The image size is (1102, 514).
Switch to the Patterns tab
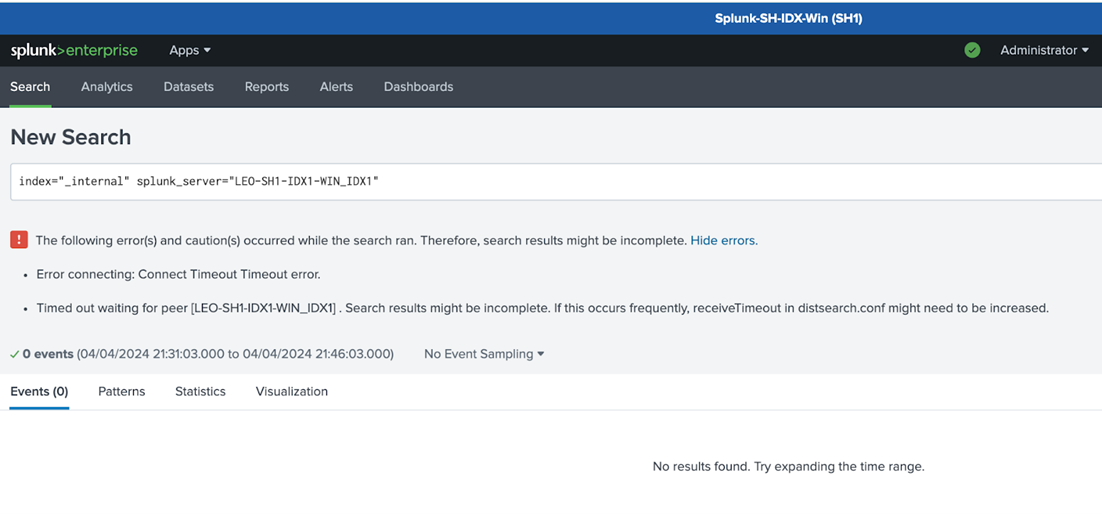pos(122,392)
